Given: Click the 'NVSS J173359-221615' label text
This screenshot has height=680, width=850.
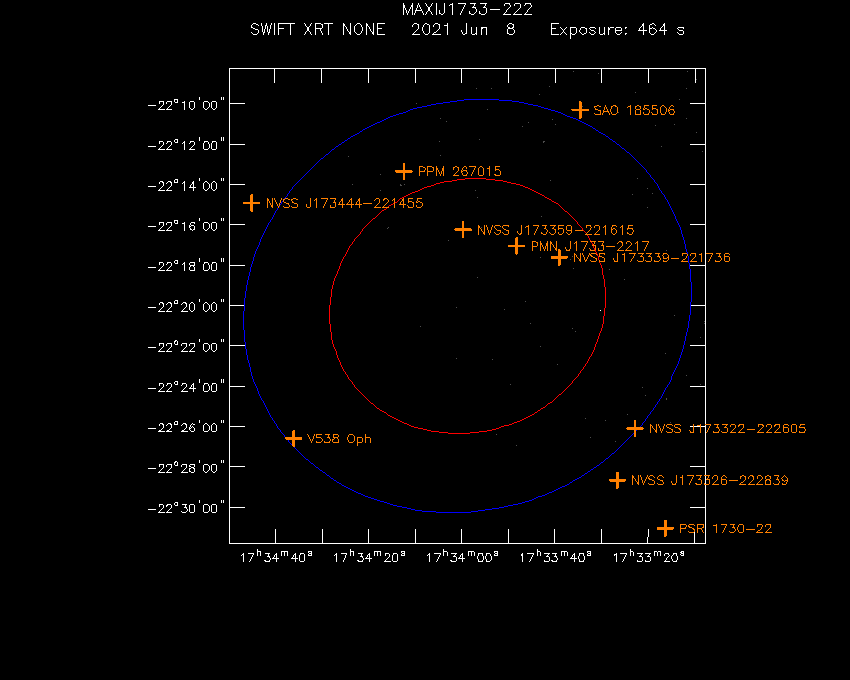Looking at the screenshot, I should coord(556,230).
